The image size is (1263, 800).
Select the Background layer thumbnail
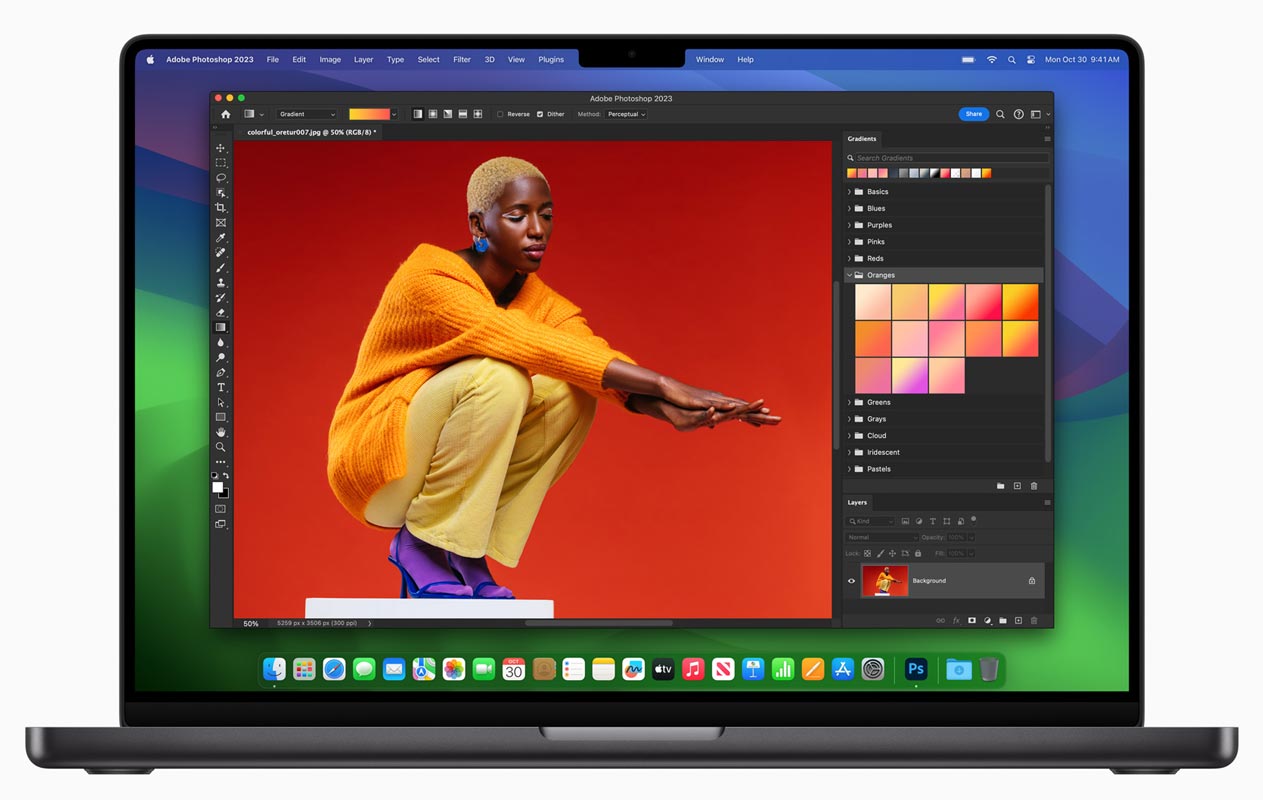(x=885, y=581)
